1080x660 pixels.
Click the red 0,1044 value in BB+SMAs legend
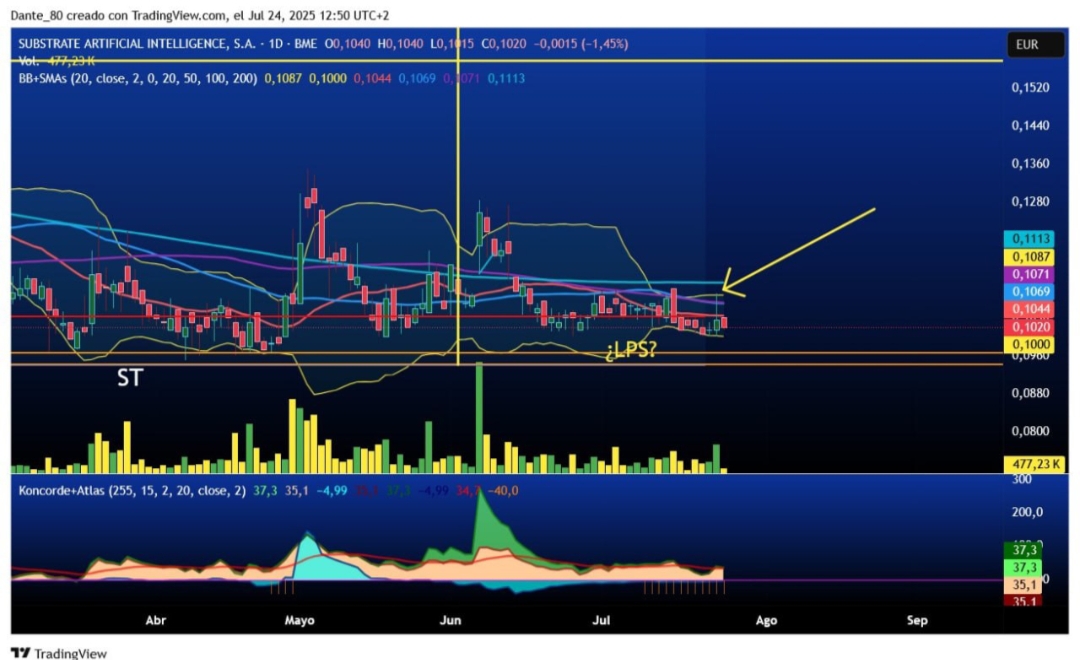[x=372, y=79]
